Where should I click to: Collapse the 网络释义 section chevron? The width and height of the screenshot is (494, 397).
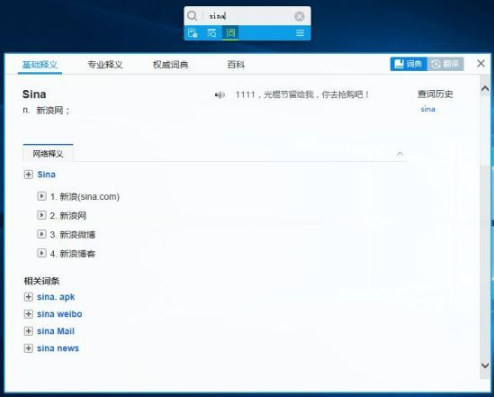coord(400,154)
